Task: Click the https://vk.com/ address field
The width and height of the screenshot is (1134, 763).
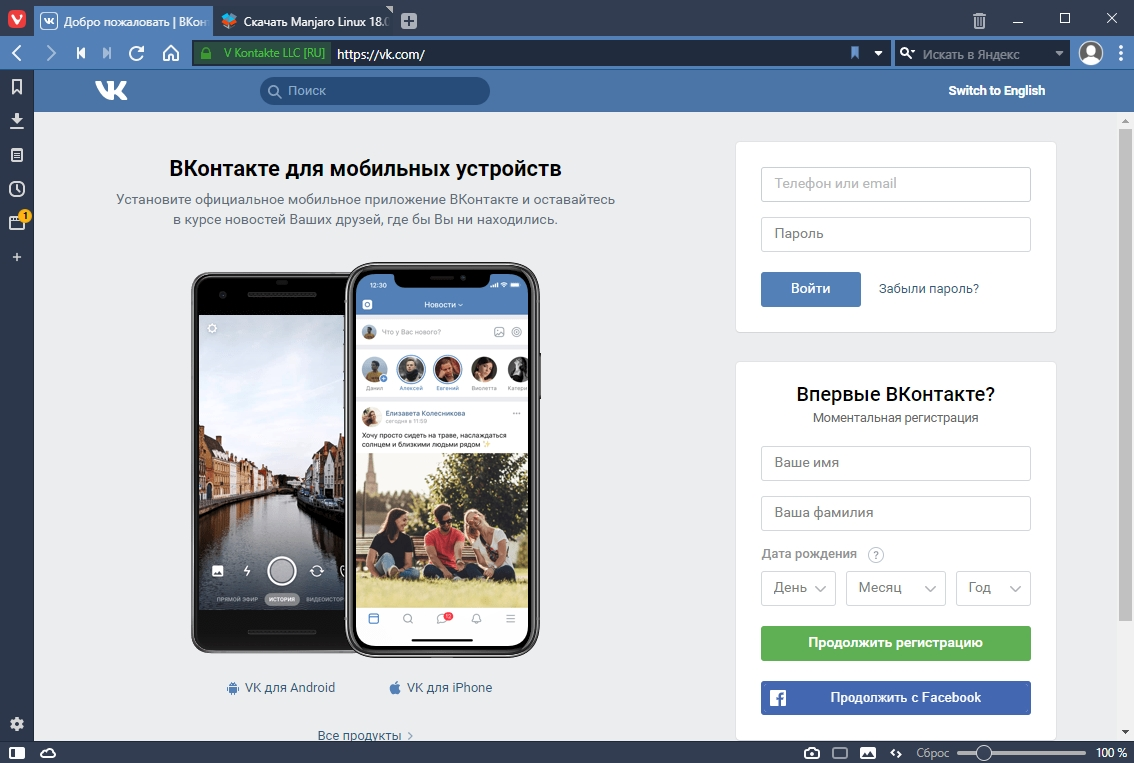Action: [x=586, y=54]
